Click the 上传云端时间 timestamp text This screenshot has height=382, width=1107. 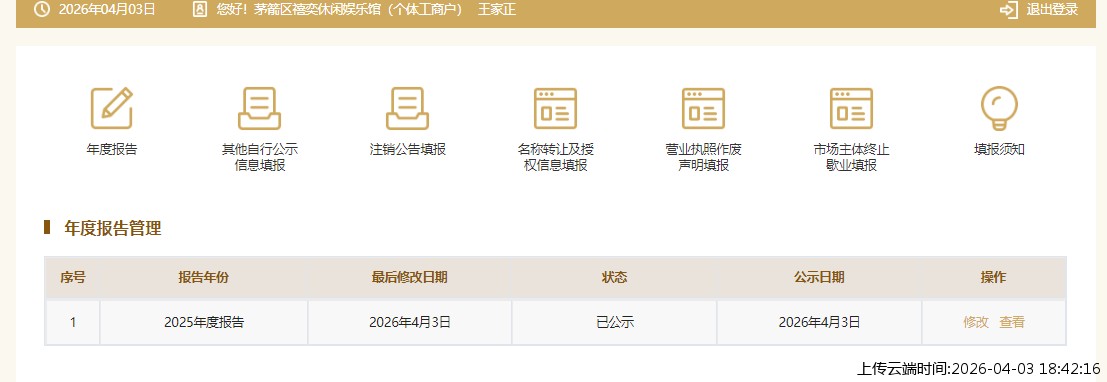979,369
